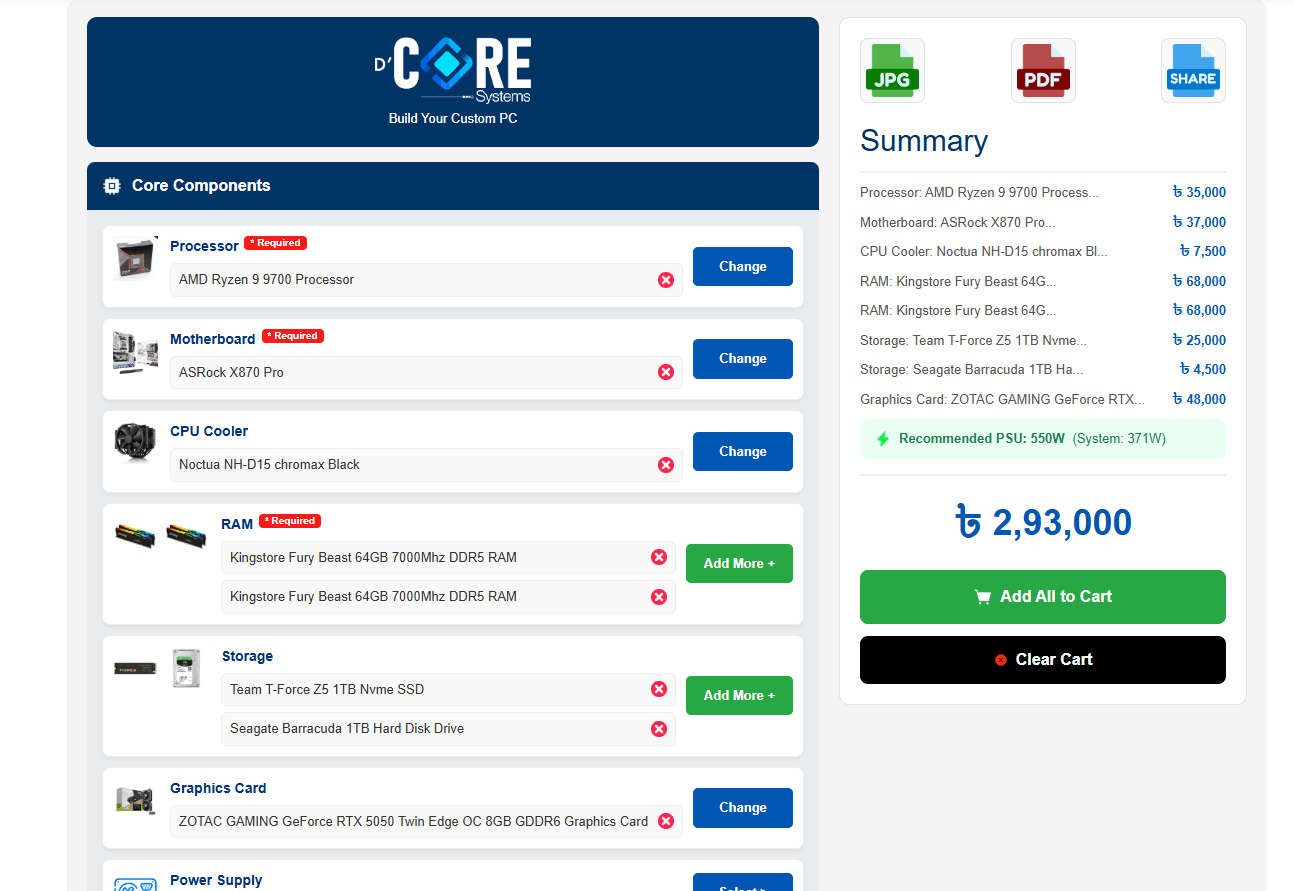Click the hard disk thumbnail in Storage
The image size is (1294, 891).
coord(186,668)
